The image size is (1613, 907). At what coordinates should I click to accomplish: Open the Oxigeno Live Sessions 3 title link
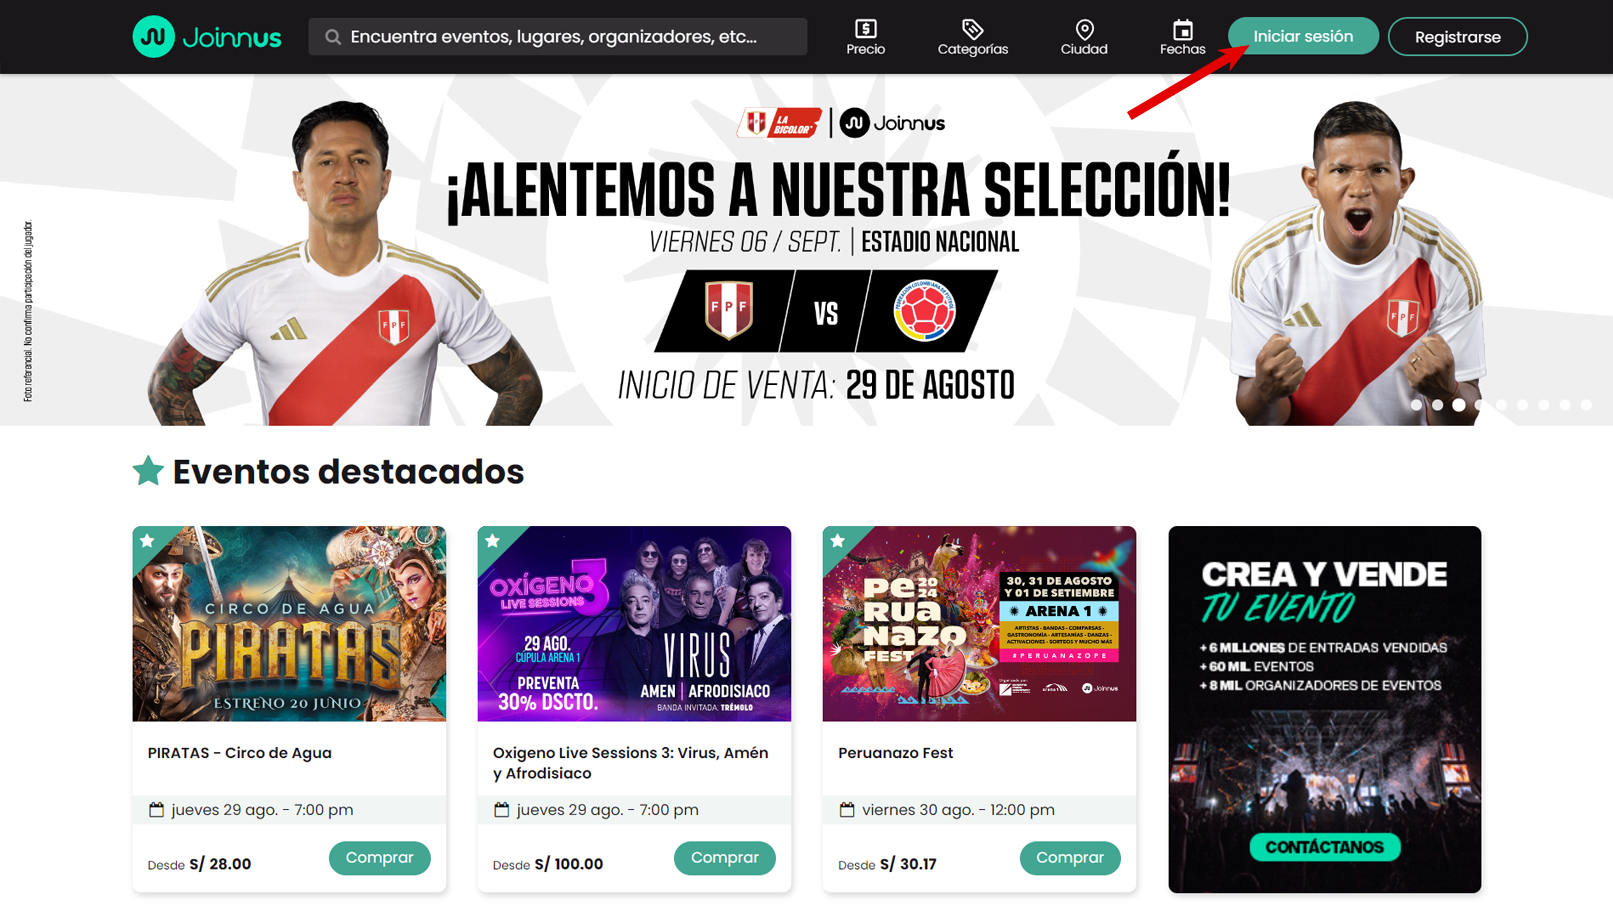point(631,763)
